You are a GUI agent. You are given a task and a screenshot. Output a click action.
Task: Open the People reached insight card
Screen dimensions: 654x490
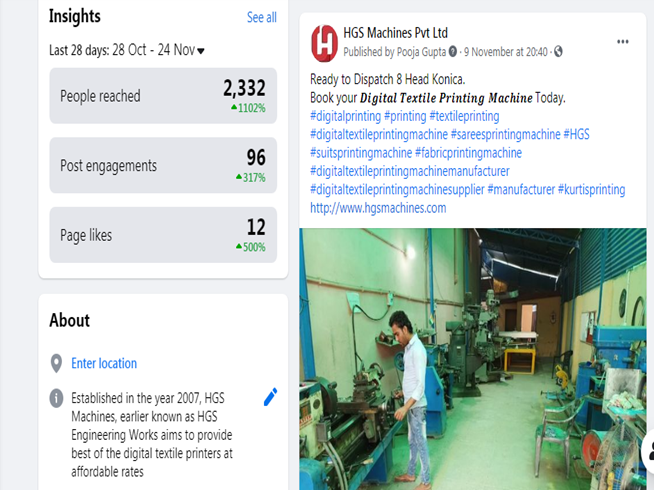[x=163, y=96]
